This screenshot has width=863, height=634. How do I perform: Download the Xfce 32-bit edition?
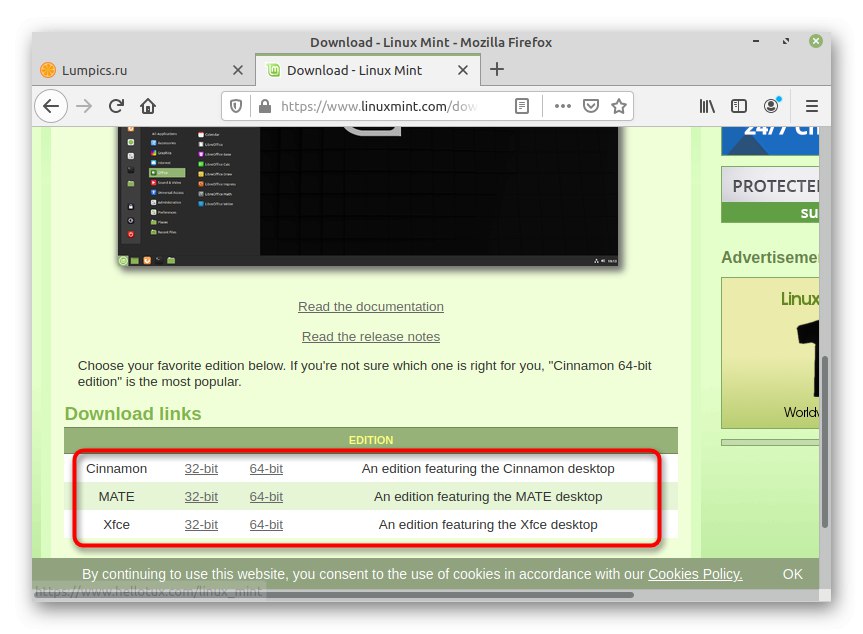tap(201, 524)
